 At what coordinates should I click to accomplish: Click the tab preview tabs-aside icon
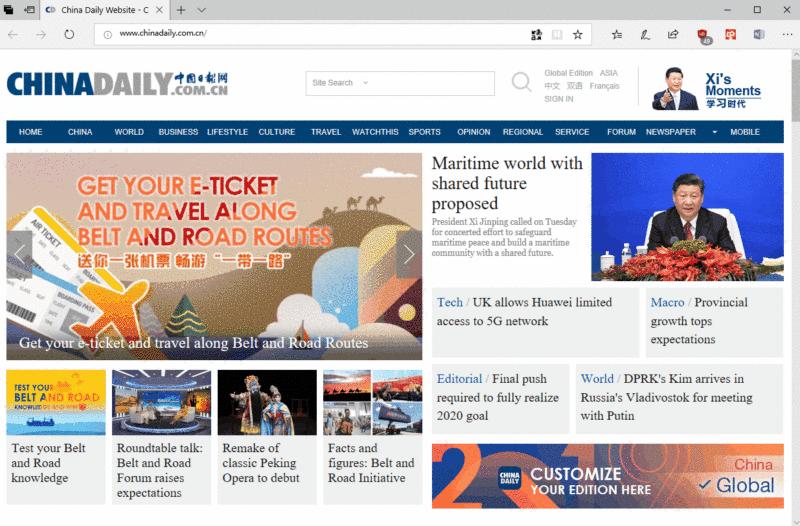point(9,10)
